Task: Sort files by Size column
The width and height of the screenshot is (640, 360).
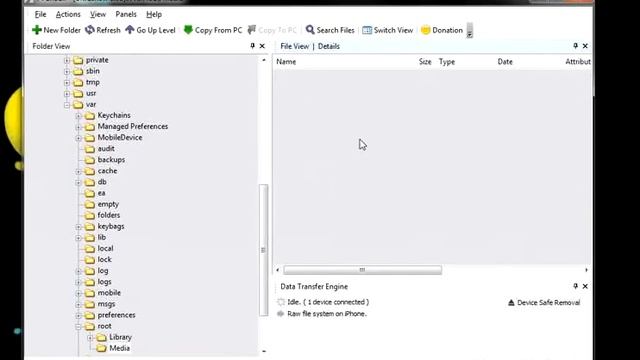Action: pyautogui.click(x=425, y=62)
